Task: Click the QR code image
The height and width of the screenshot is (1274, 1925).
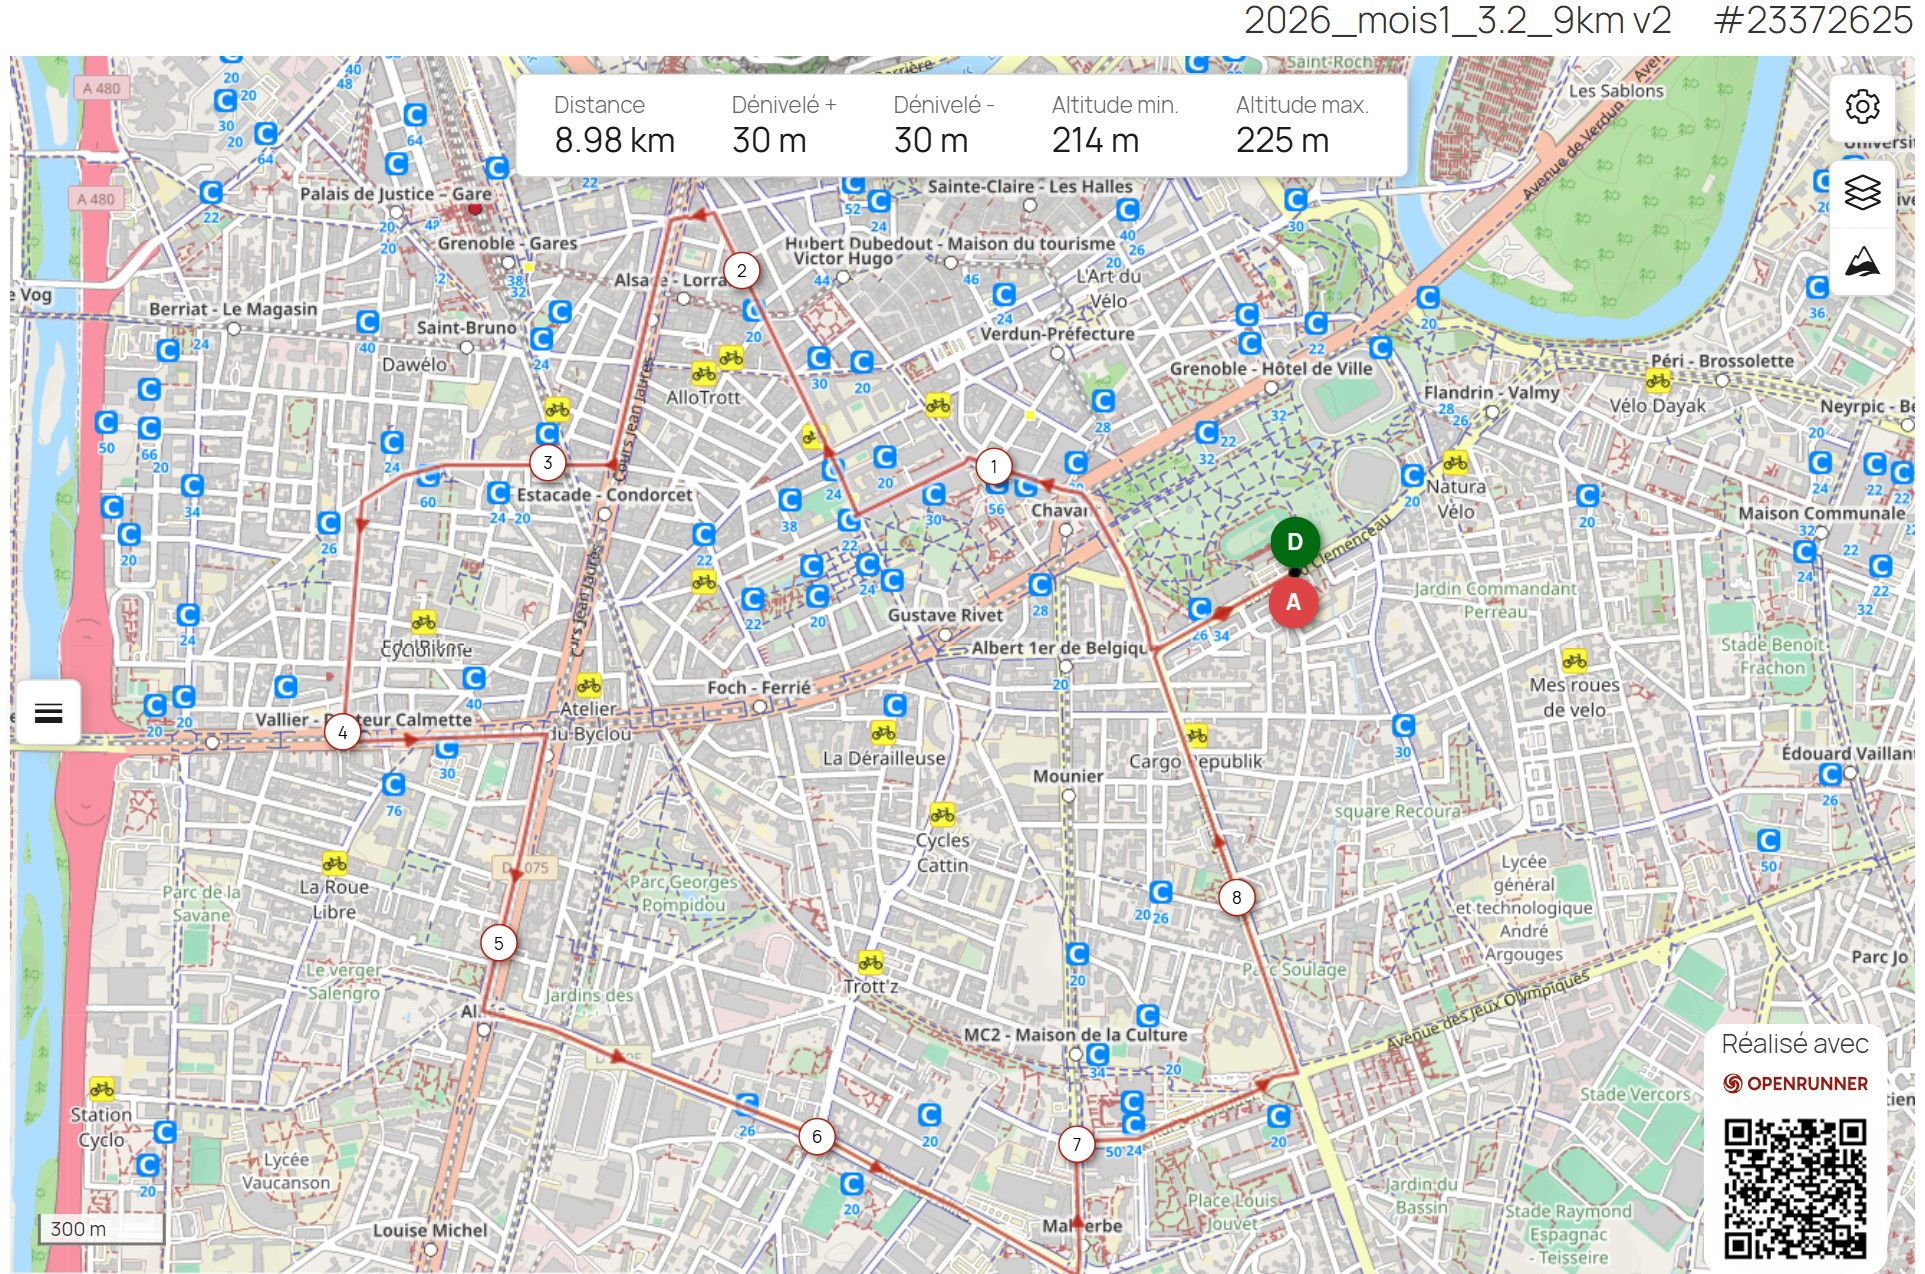Action: (x=1795, y=1188)
